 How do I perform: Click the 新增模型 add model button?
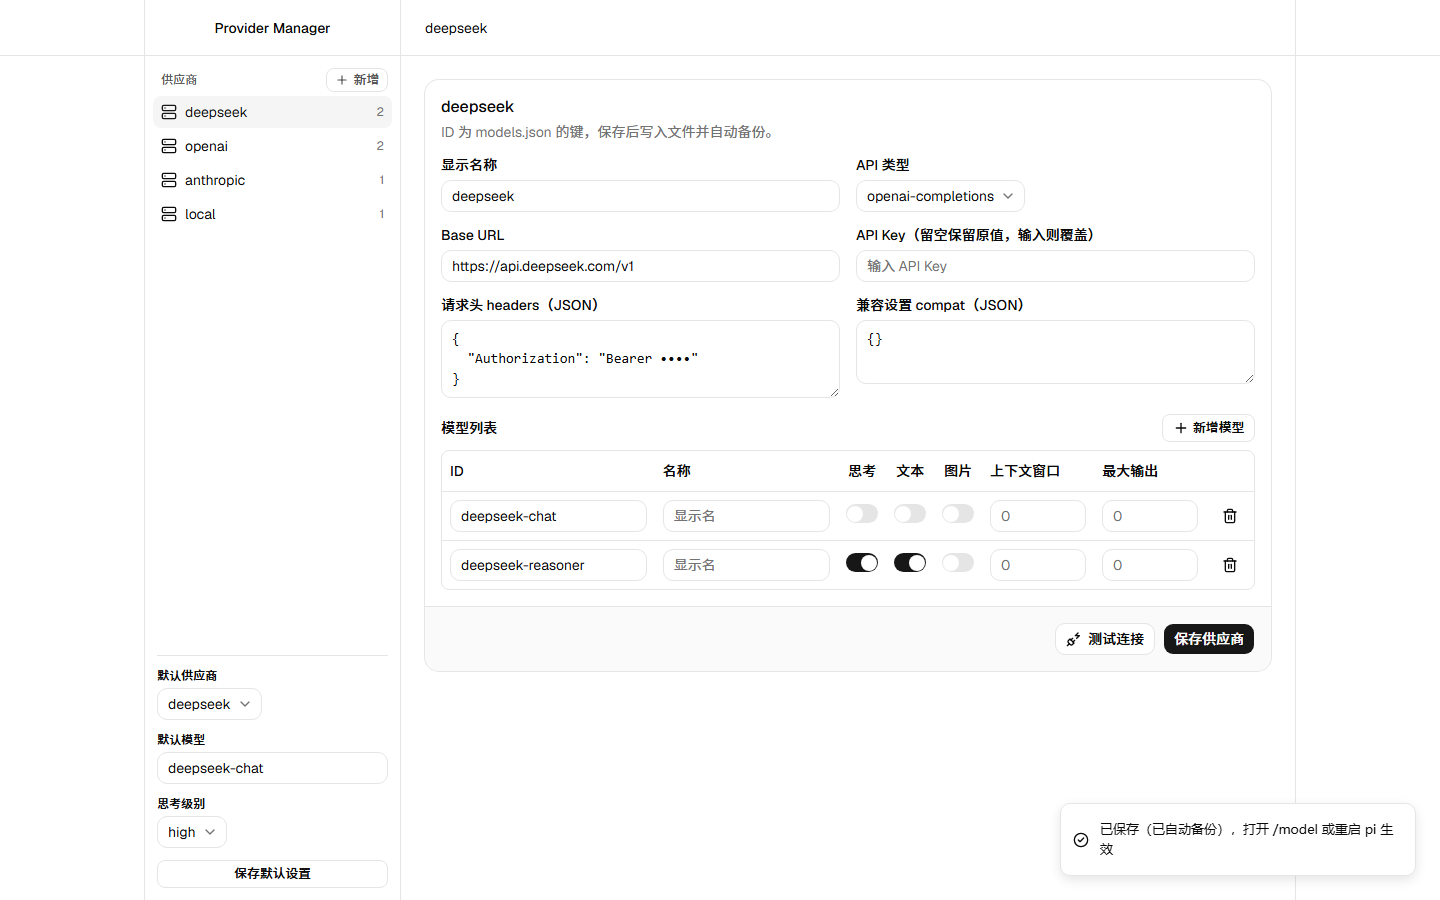[1208, 428]
